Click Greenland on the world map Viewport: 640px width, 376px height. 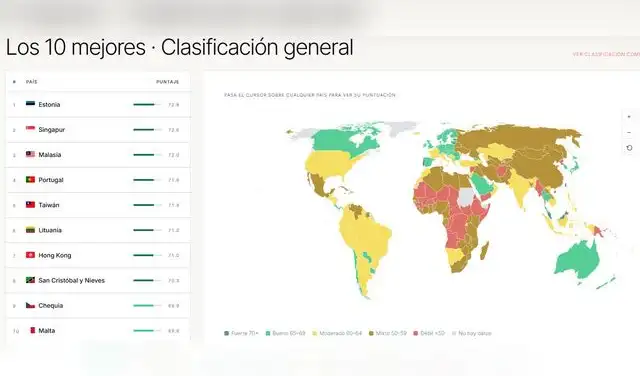click(x=402, y=127)
